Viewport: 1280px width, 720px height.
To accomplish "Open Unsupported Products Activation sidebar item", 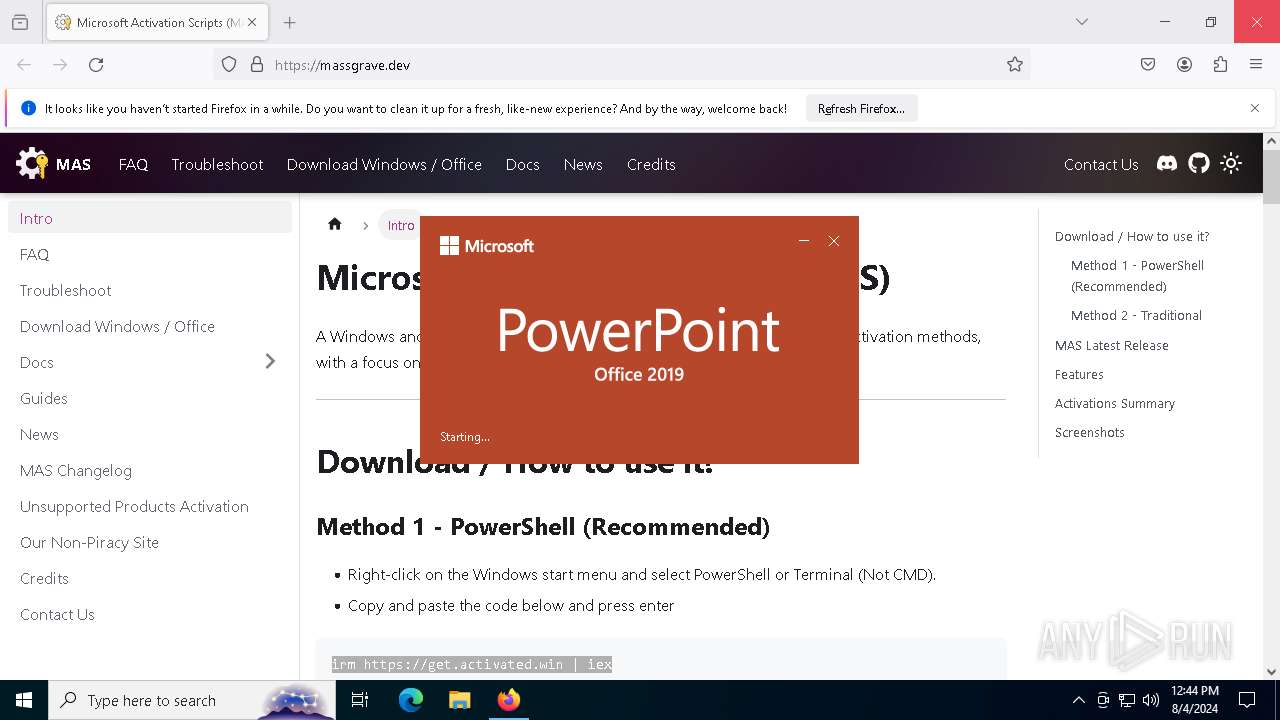I will [x=150, y=506].
